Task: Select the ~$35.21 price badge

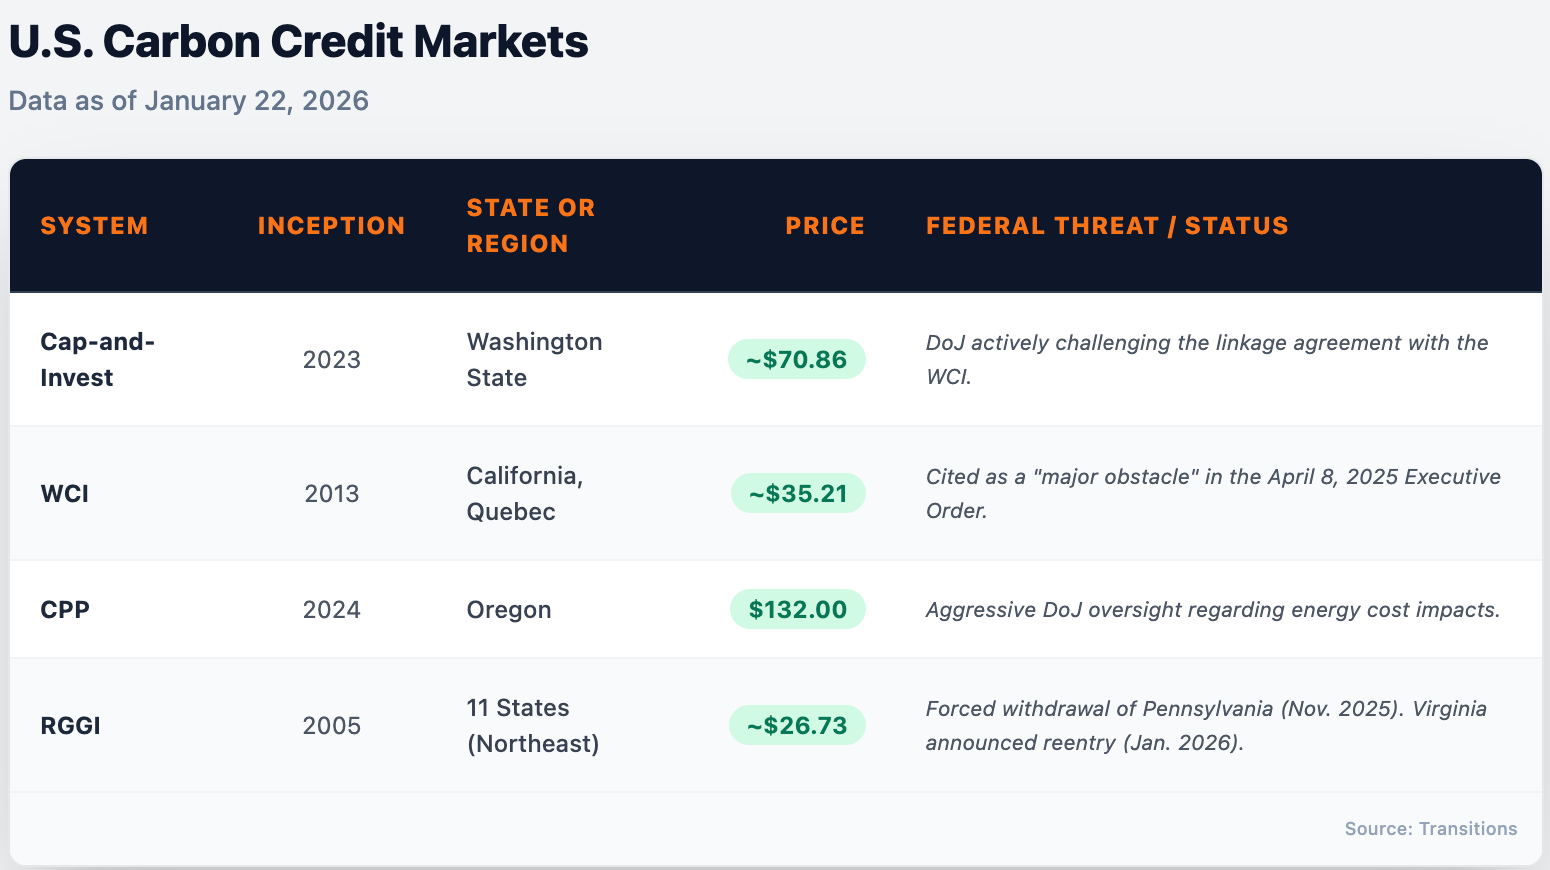Action: click(797, 494)
